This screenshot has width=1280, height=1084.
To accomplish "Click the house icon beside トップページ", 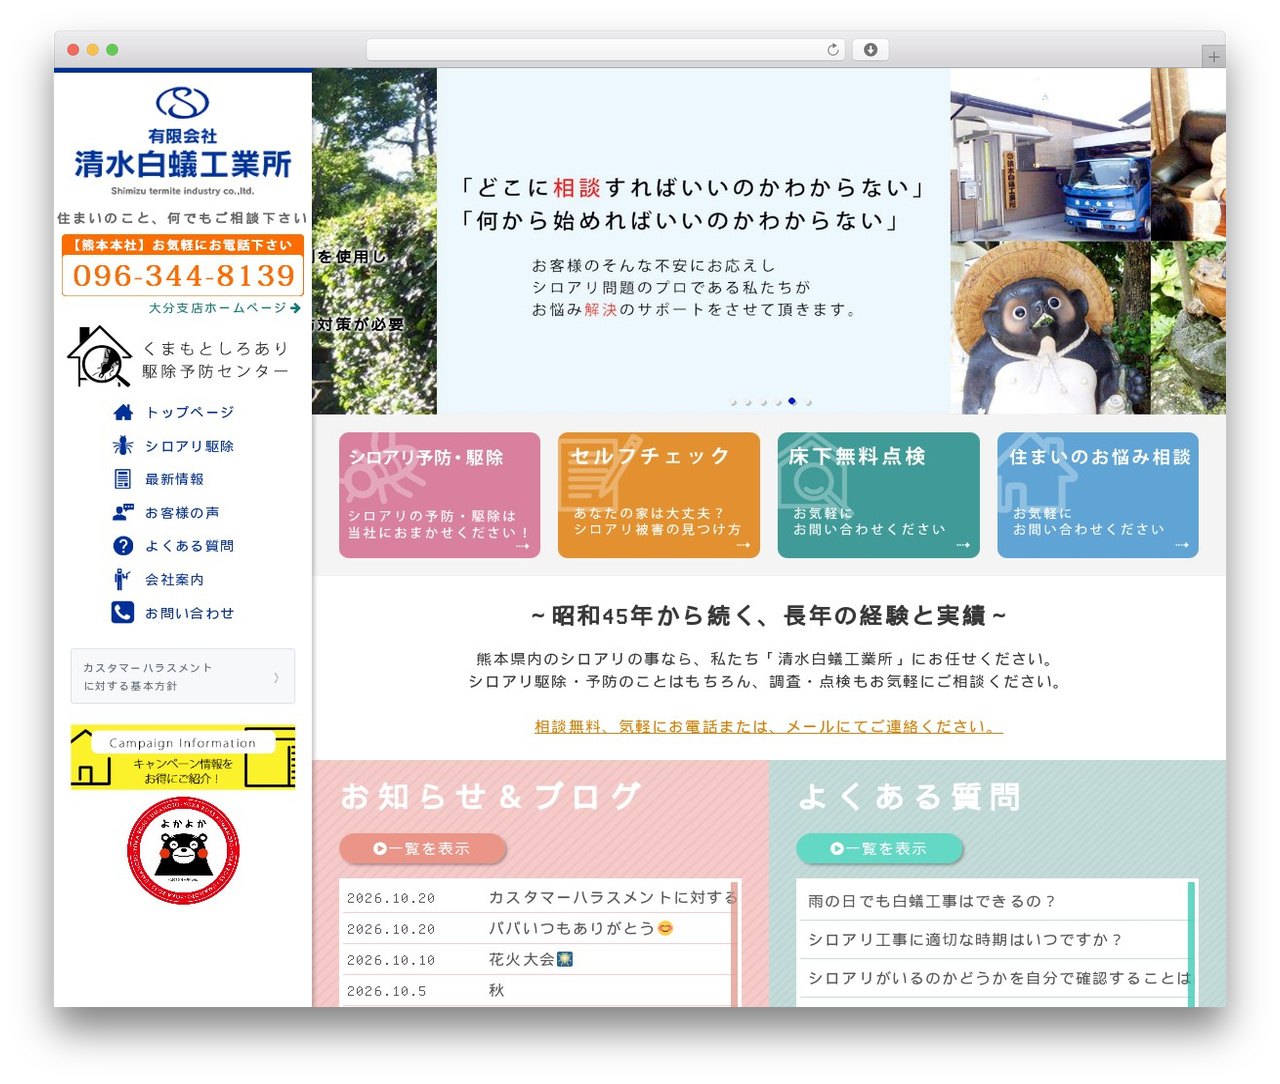I will click(x=123, y=412).
